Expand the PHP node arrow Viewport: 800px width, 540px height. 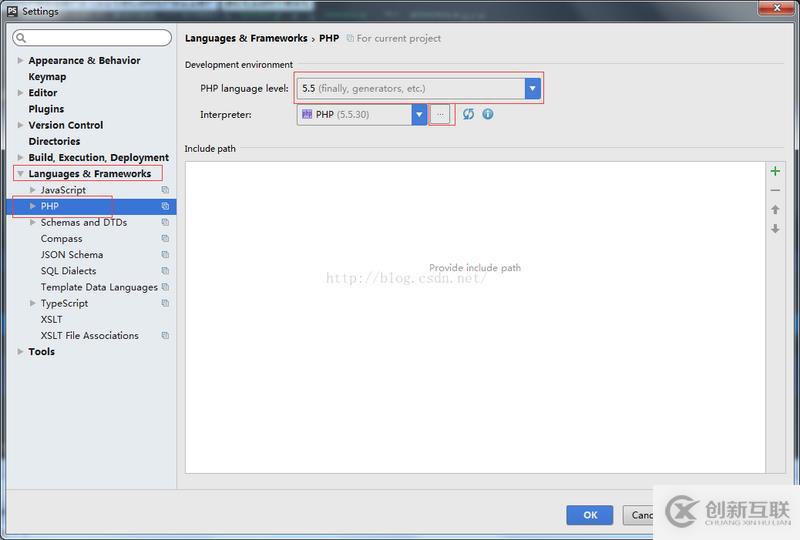(x=33, y=206)
